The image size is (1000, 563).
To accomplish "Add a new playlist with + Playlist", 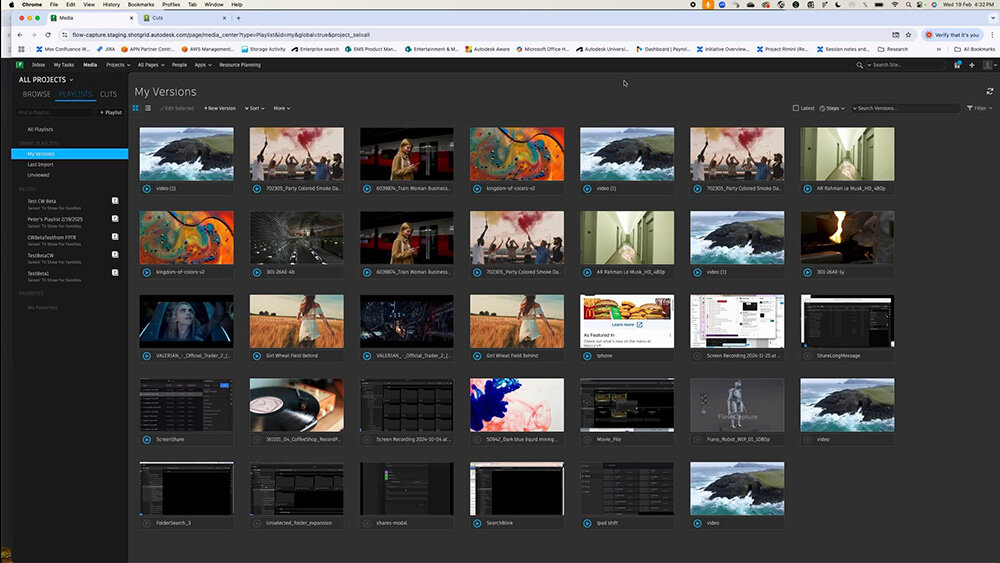I will [x=111, y=112].
